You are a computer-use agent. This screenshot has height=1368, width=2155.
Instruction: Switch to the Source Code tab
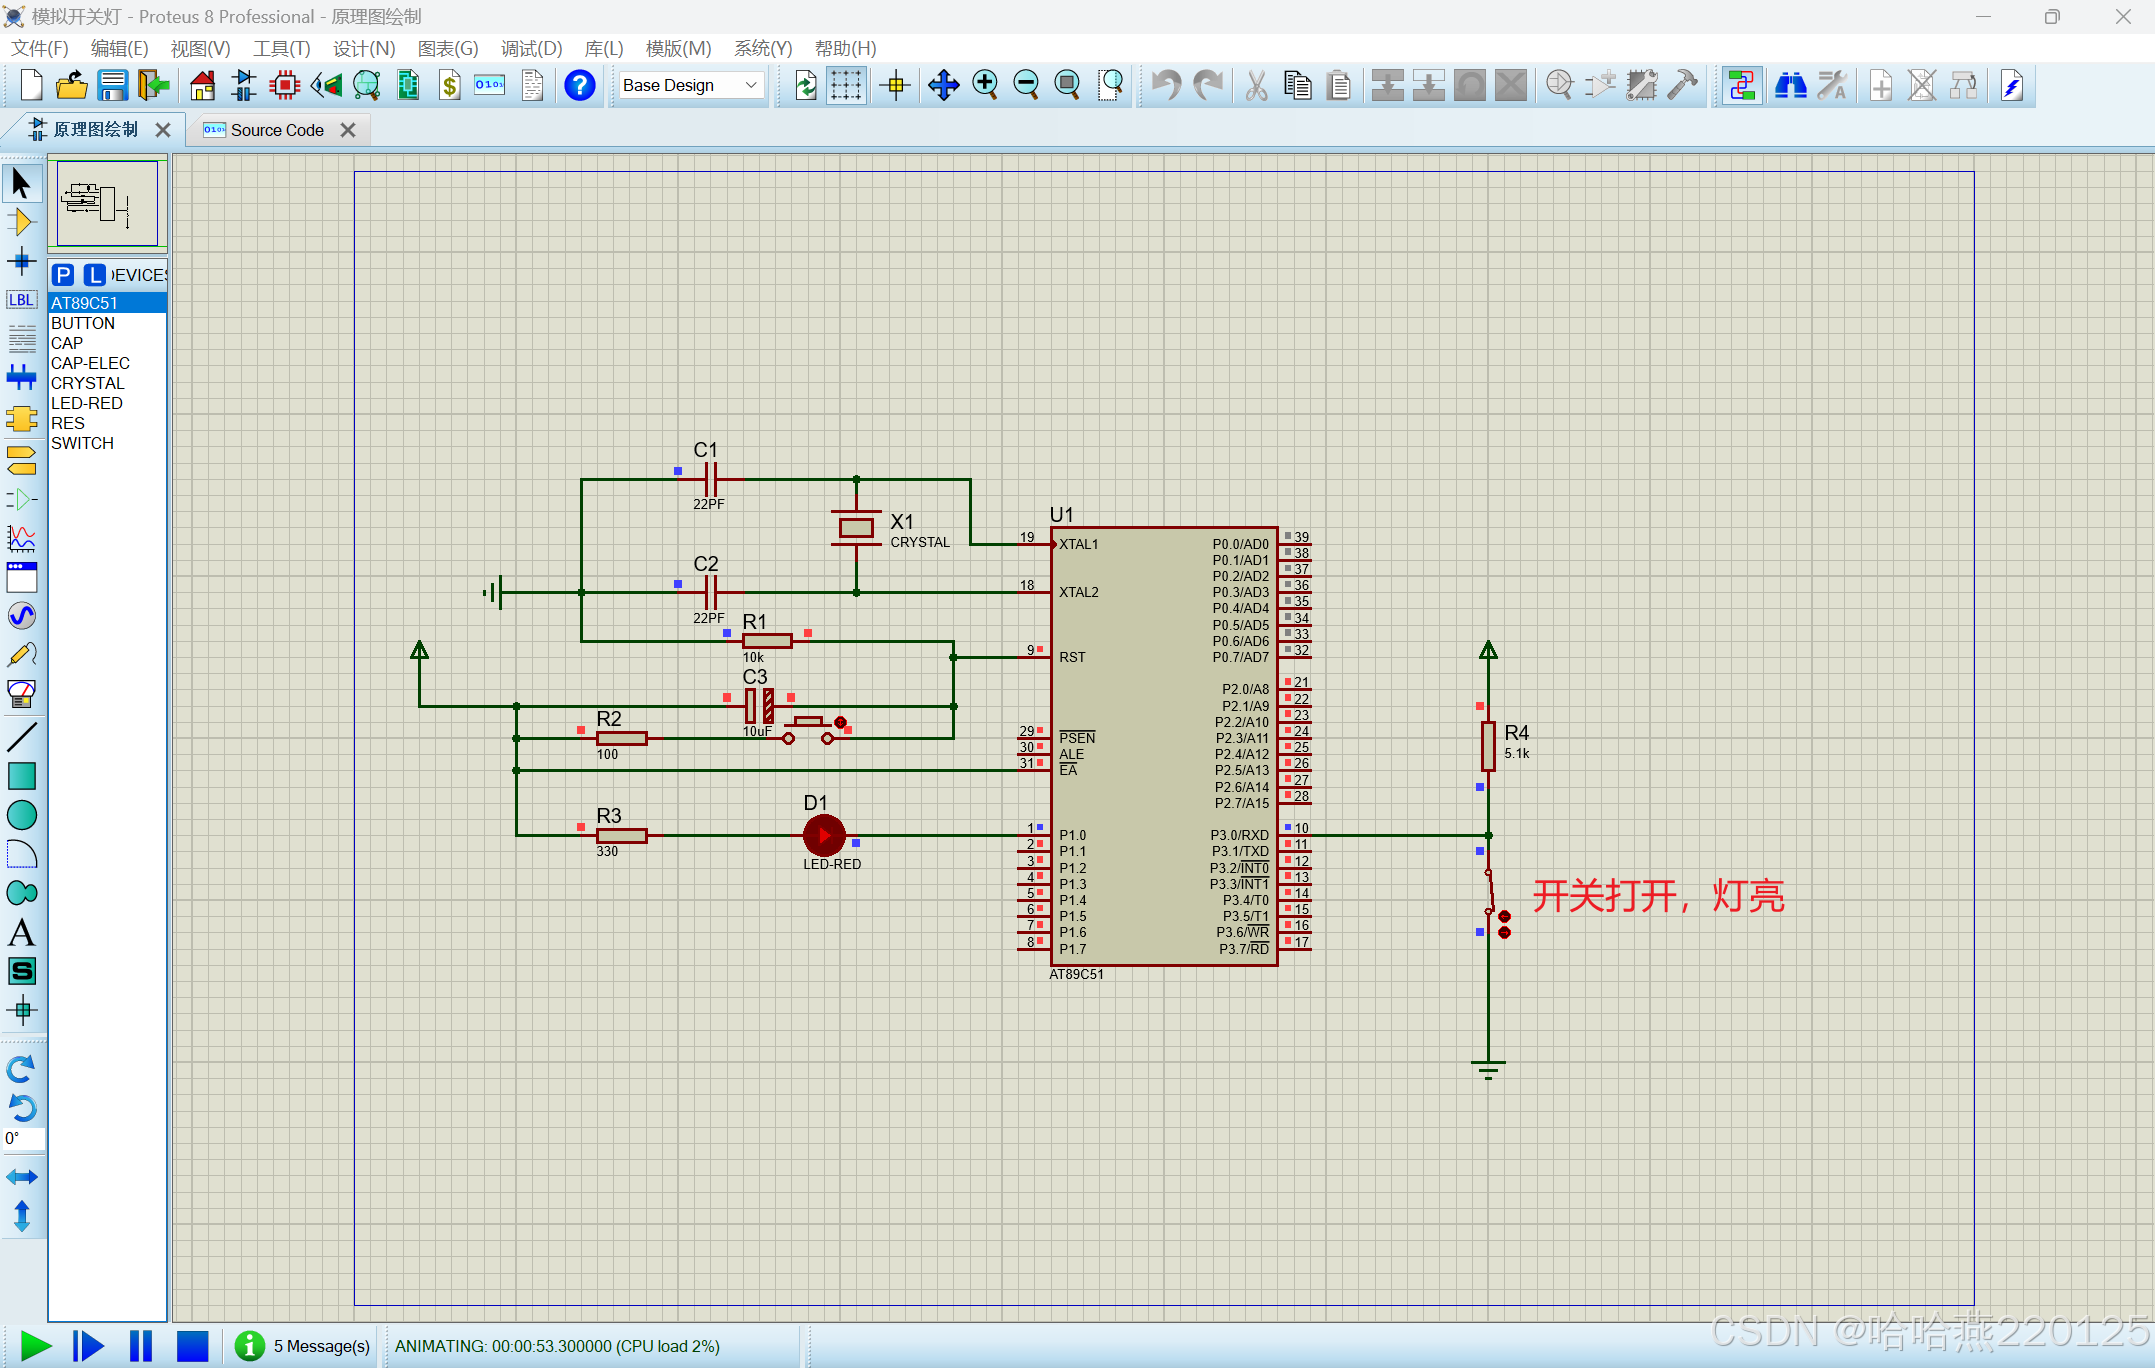coord(276,130)
